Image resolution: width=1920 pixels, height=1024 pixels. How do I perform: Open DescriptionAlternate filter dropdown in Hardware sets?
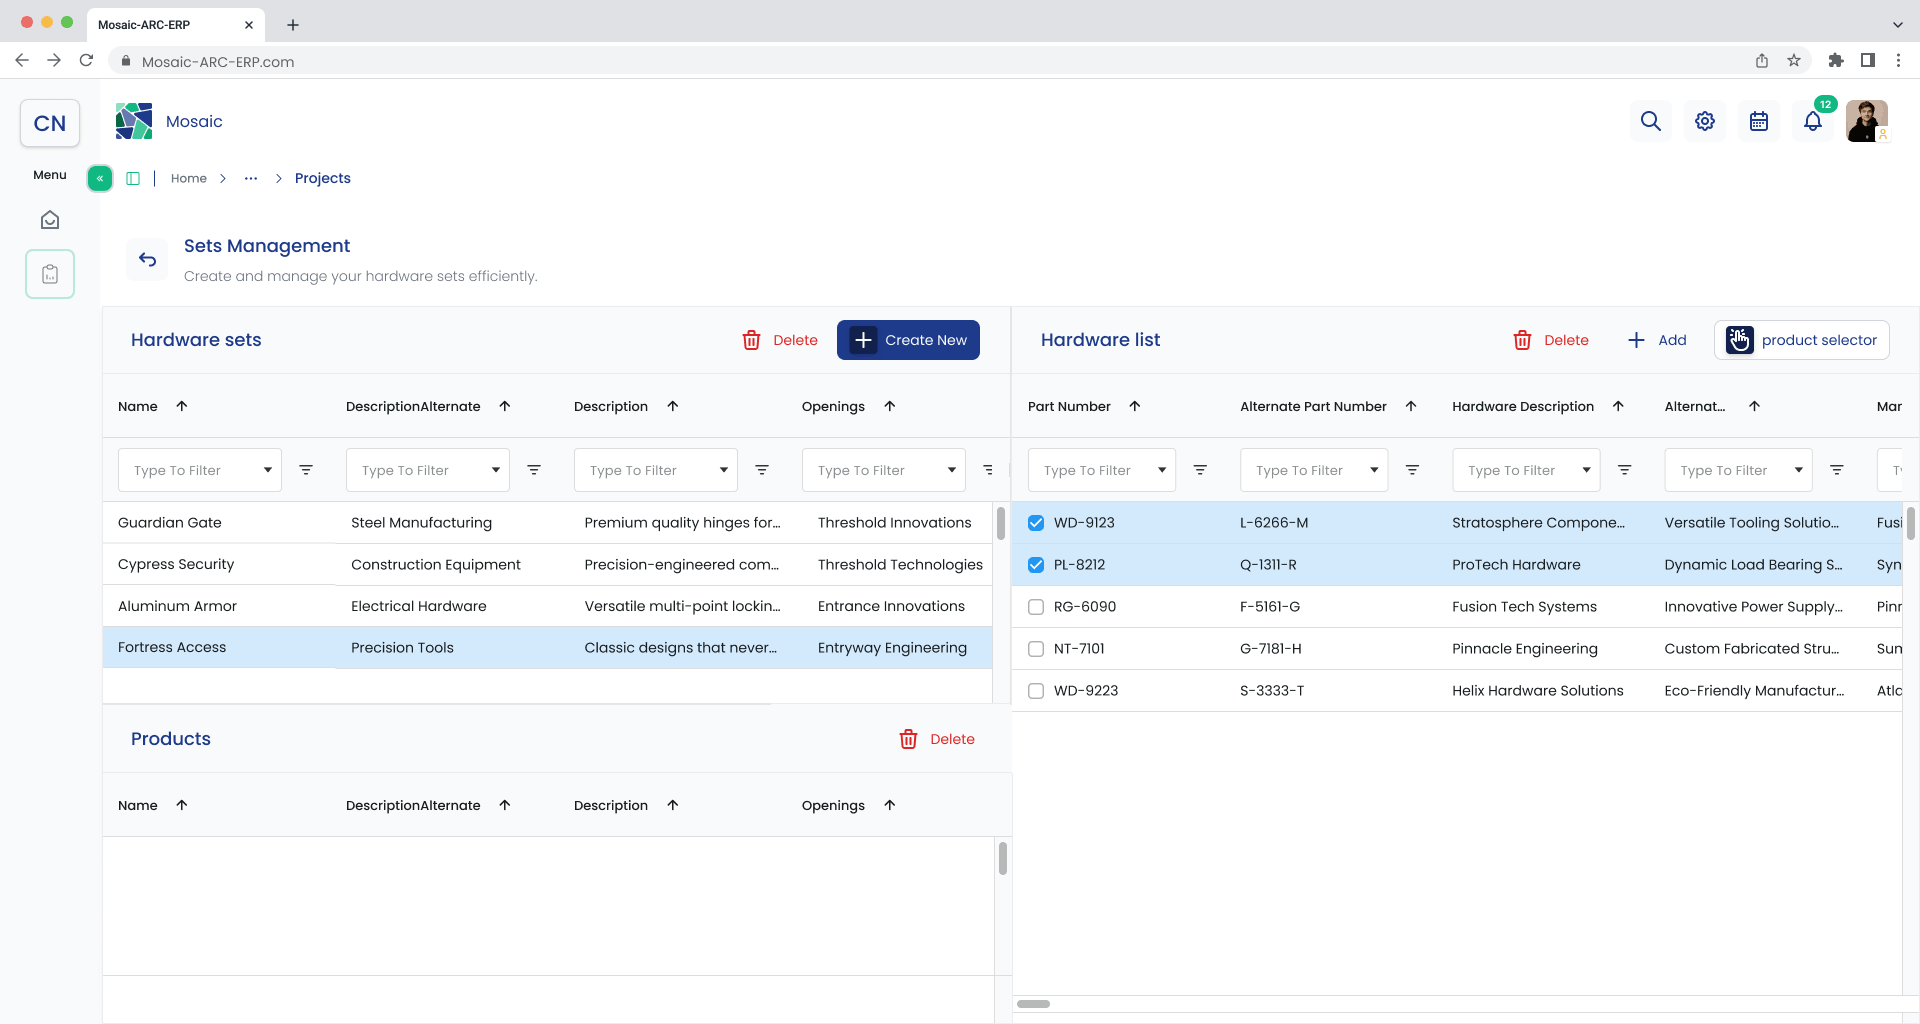point(428,470)
